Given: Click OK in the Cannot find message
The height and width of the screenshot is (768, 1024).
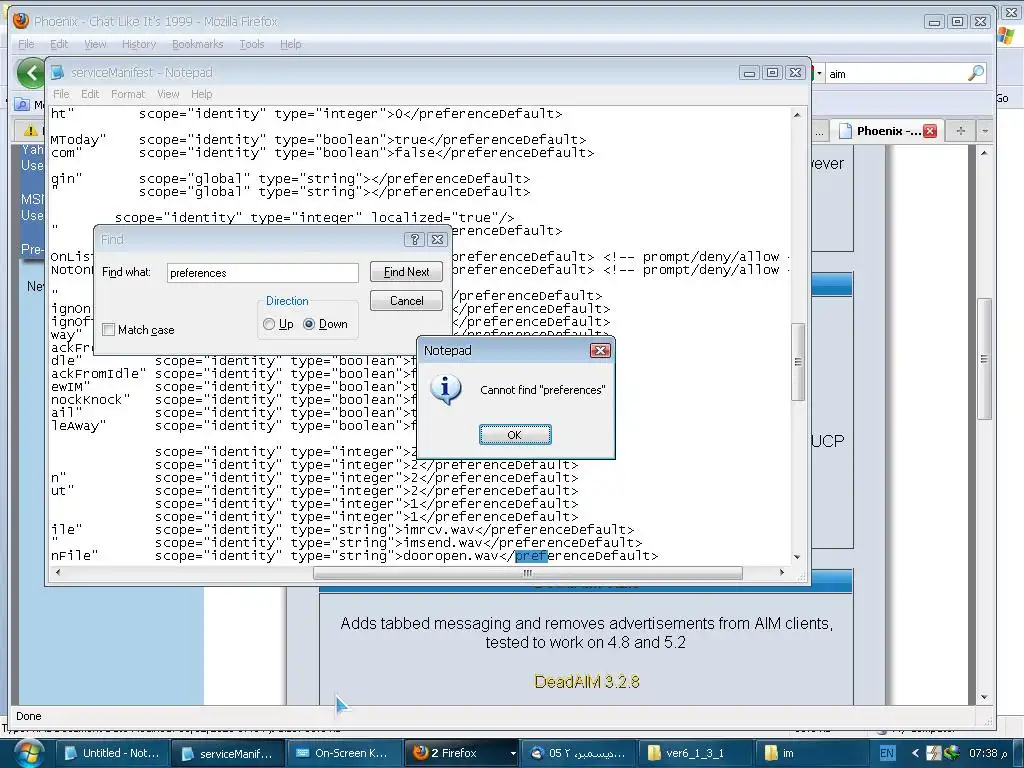Looking at the screenshot, I should coord(515,434).
